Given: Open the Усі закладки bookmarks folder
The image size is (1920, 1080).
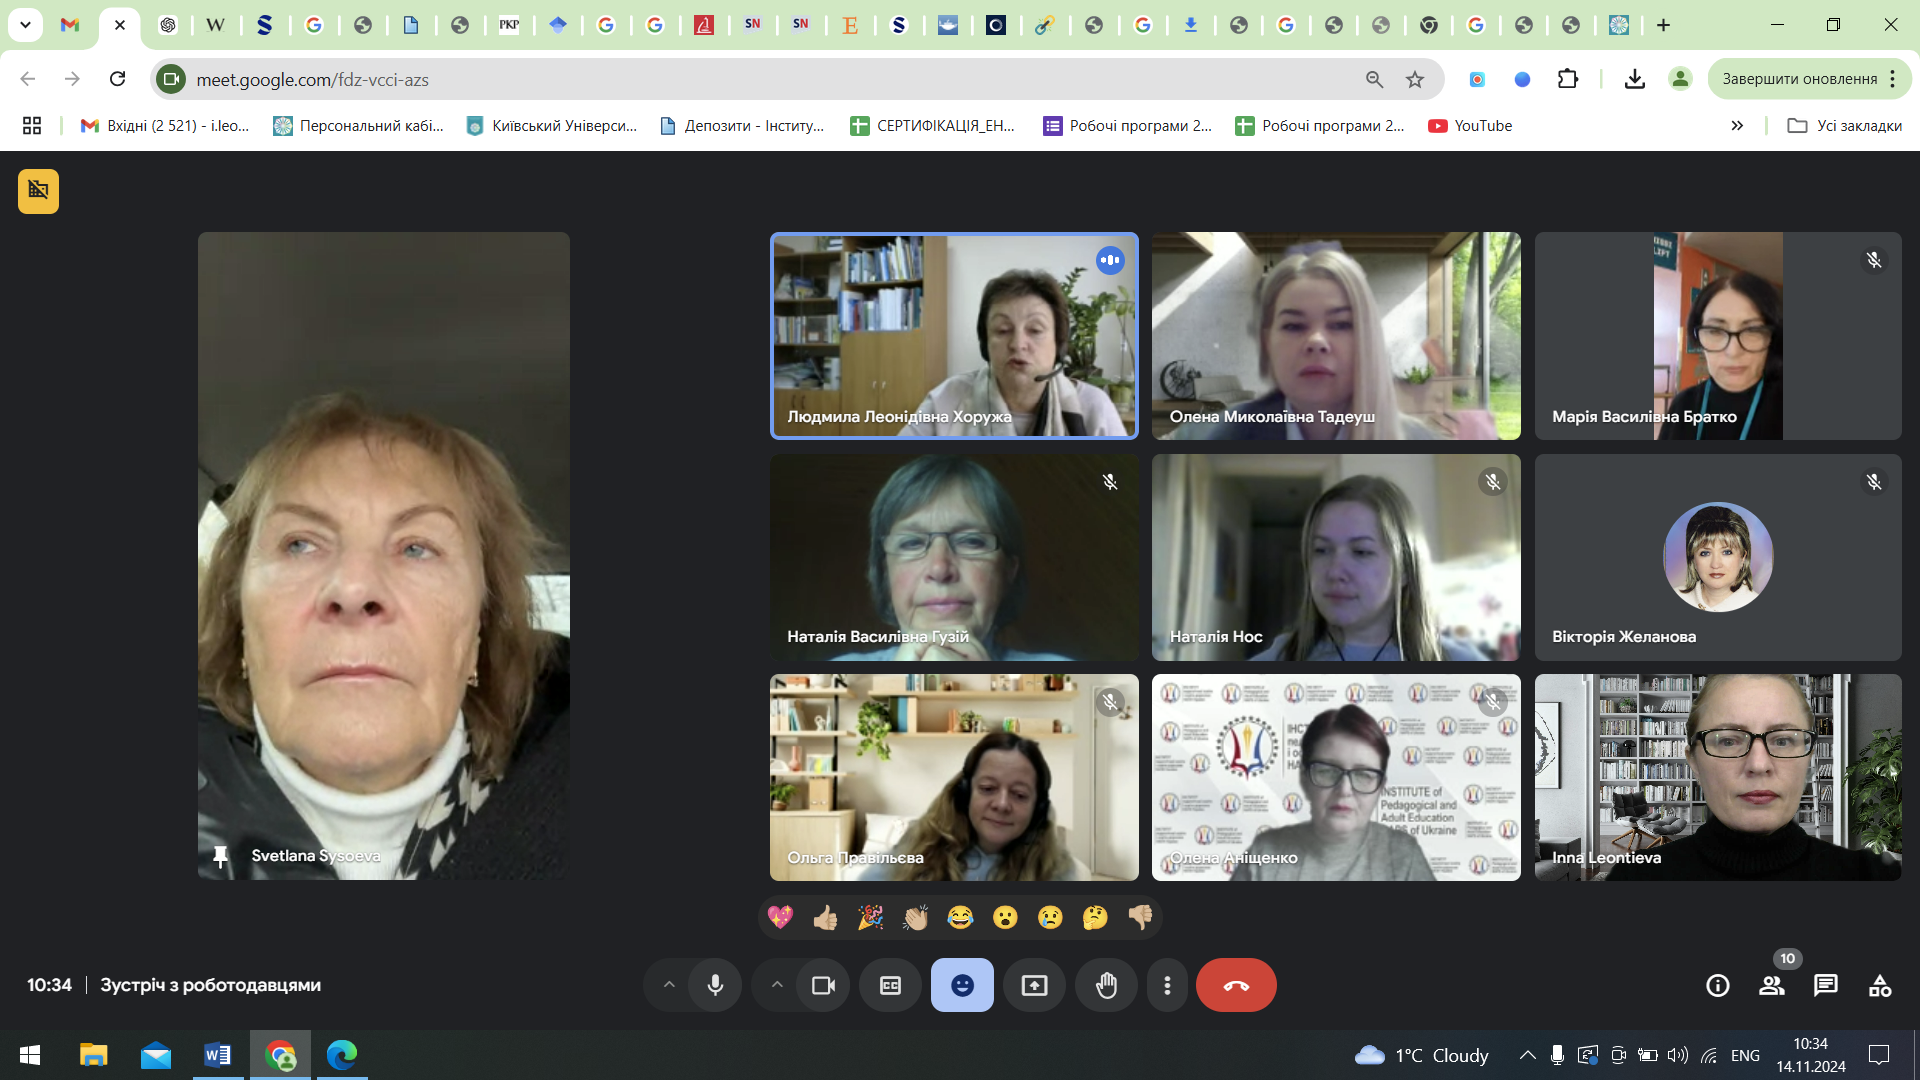Looking at the screenshot, I should [1845, 125].
